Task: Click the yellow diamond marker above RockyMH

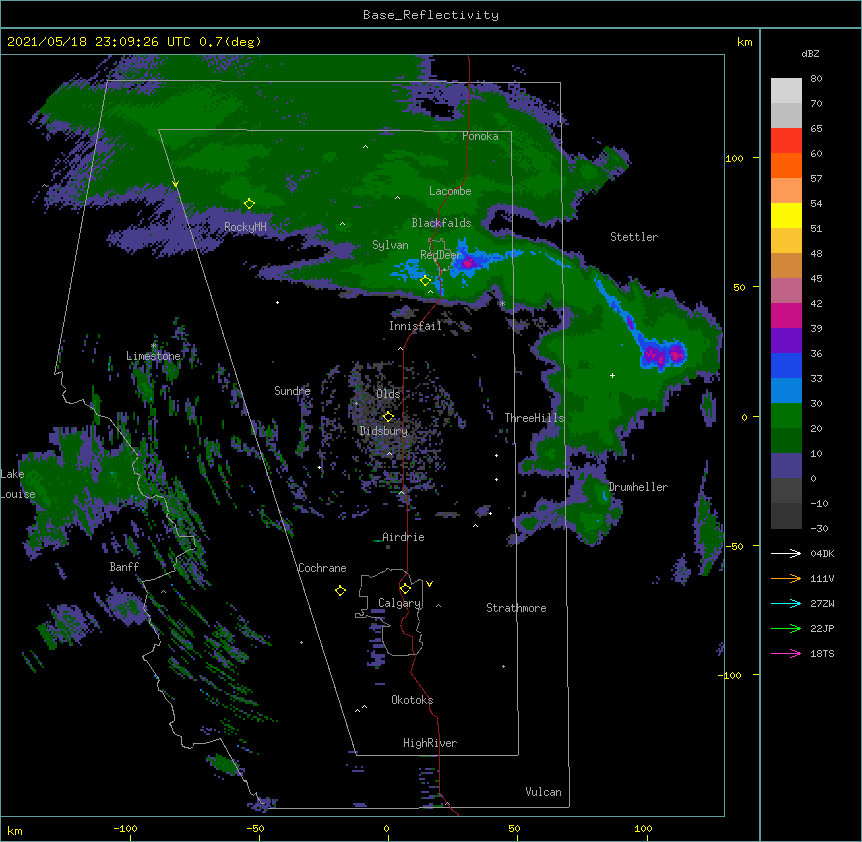Action: [249, 204]
